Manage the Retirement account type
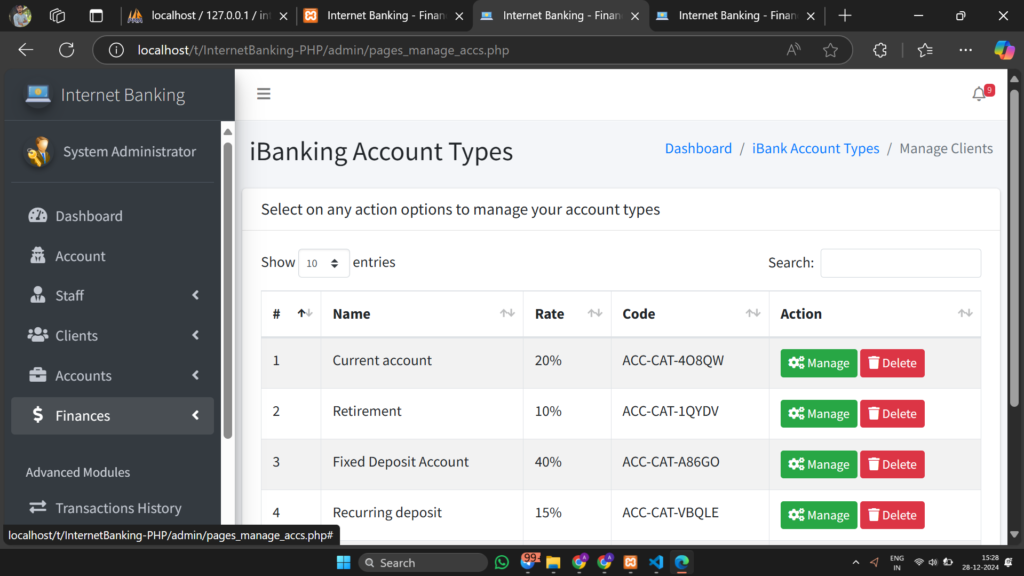This screenshot has height=576, width=1024. click(x=818, y=413)
